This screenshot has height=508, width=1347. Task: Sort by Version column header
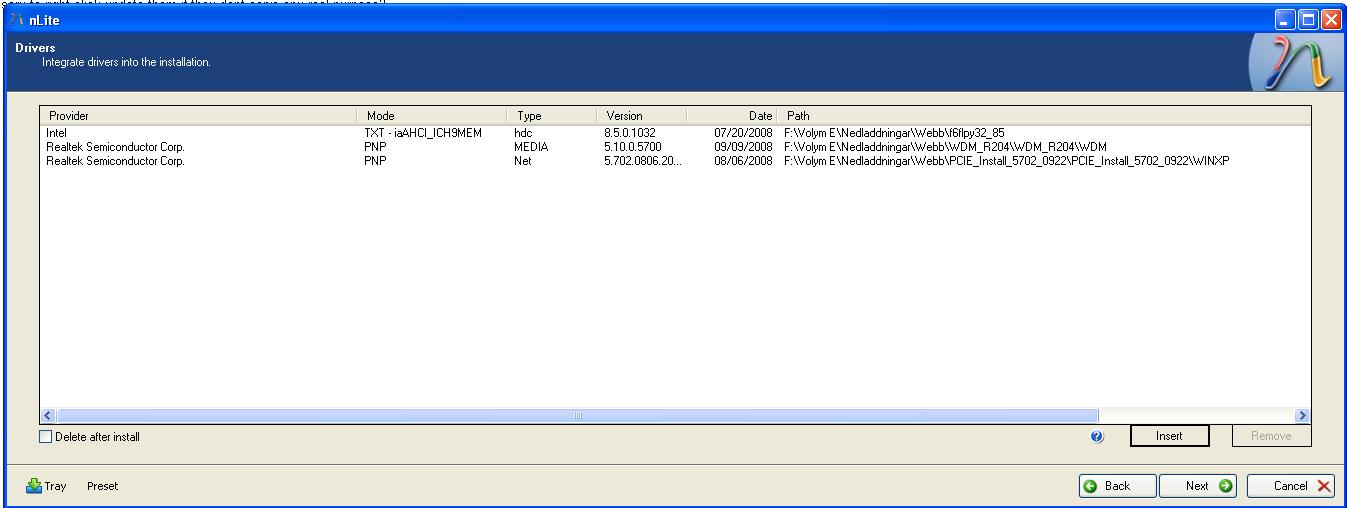click(x=642, y=116)
